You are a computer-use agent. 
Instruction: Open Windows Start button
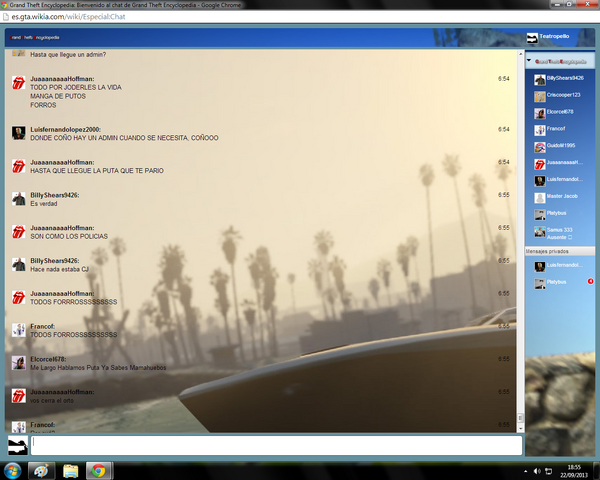click(13, 471)
